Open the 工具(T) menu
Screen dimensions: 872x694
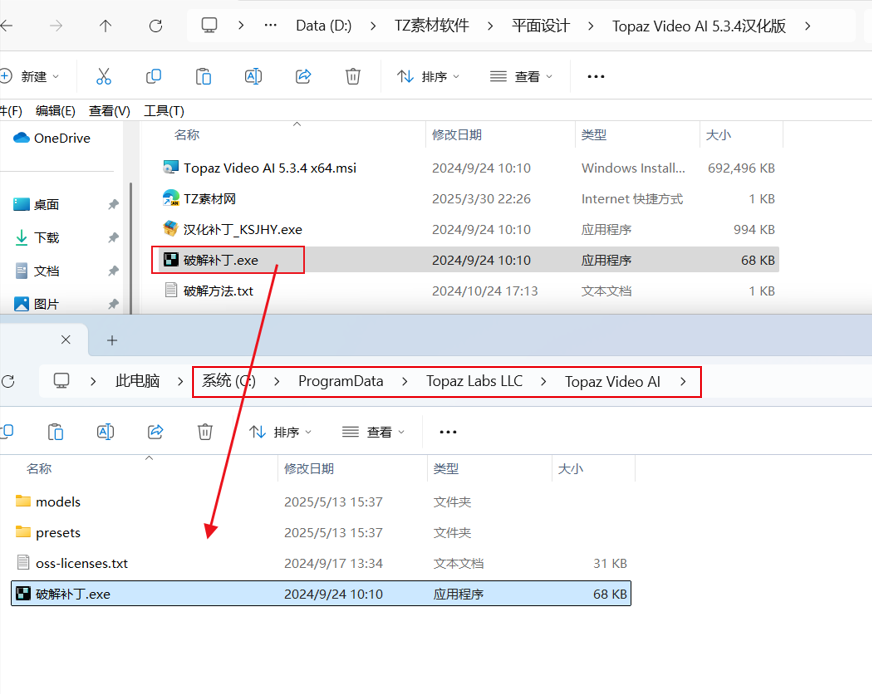(x=164, y=111)
